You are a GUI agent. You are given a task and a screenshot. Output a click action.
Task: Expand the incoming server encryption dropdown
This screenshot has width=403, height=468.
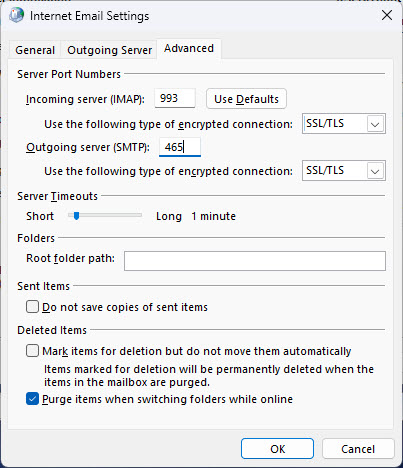pyautogui.click(x=344, y=124)
